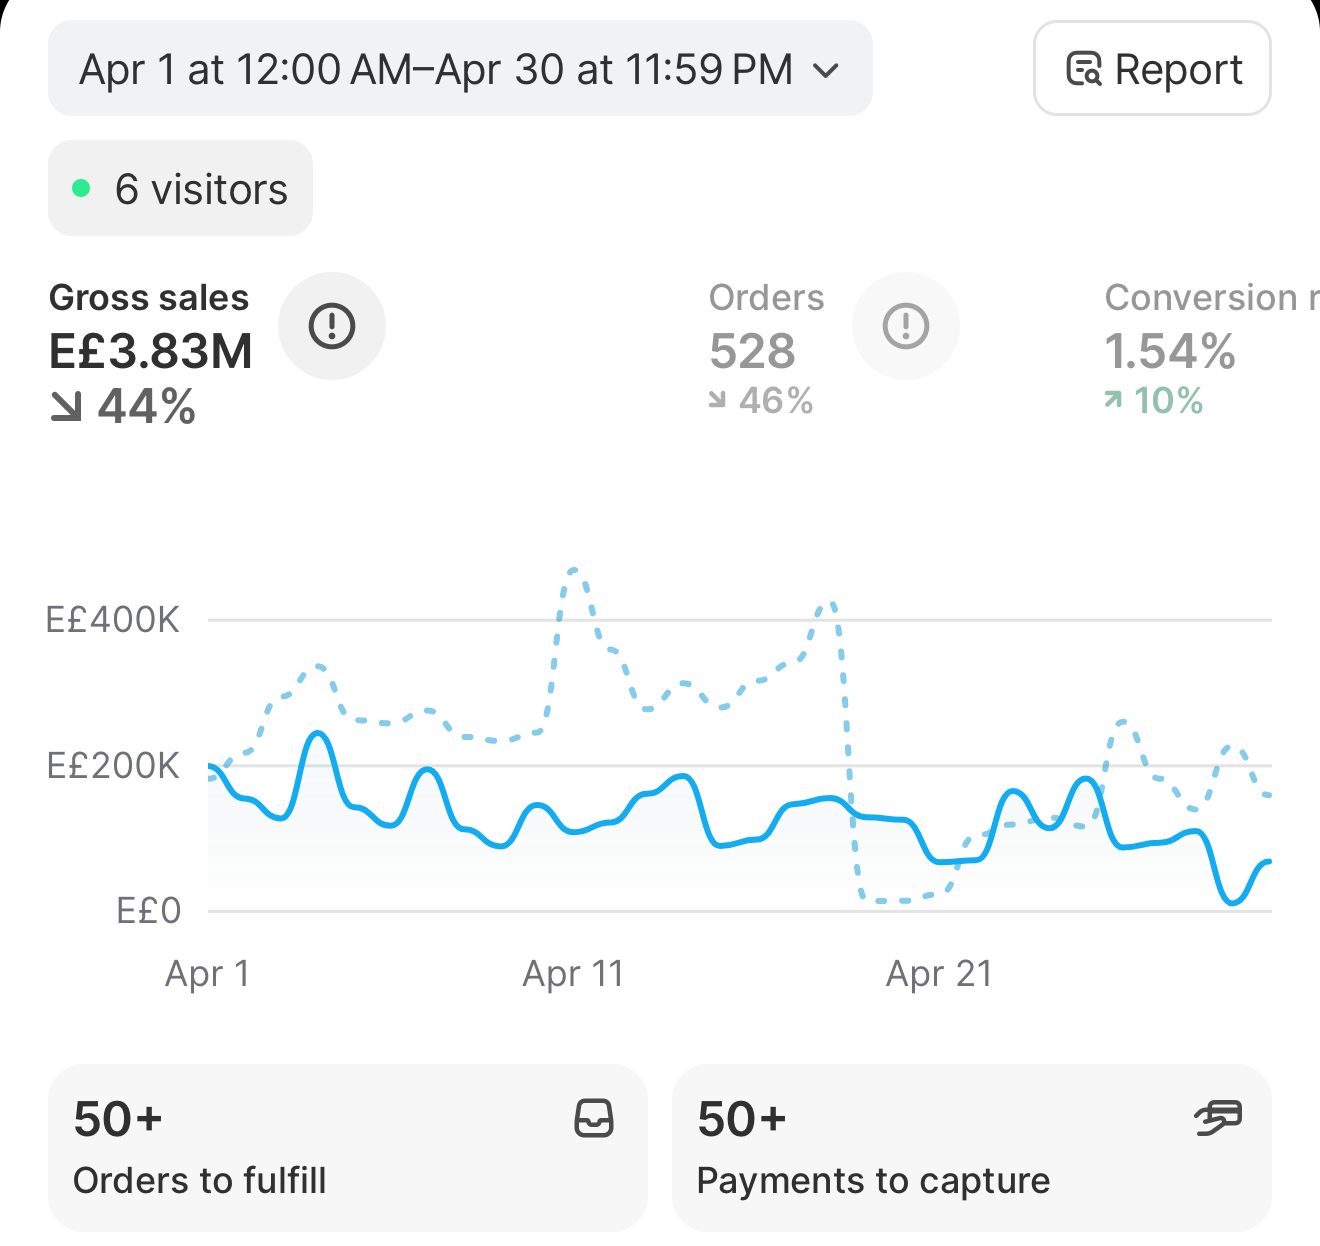The height and width of the screenshot is (1246, 1320).
Task: Click the Orders 46% decrease indicator
Action: click(761, 401)
